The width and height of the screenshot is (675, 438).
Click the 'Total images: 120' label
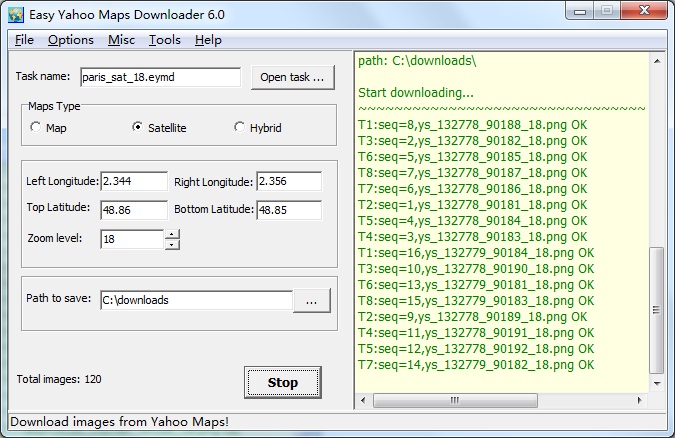59,379
